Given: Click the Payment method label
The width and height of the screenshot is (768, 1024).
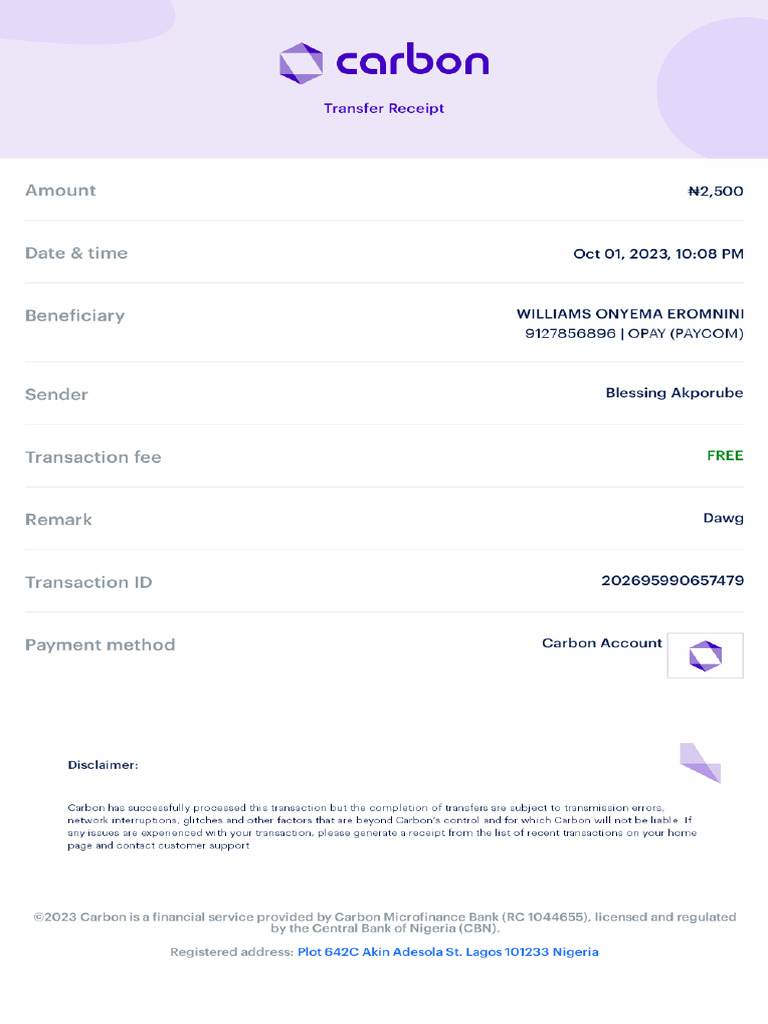Looking at the screenshot, I should click(x=100, y=645).
